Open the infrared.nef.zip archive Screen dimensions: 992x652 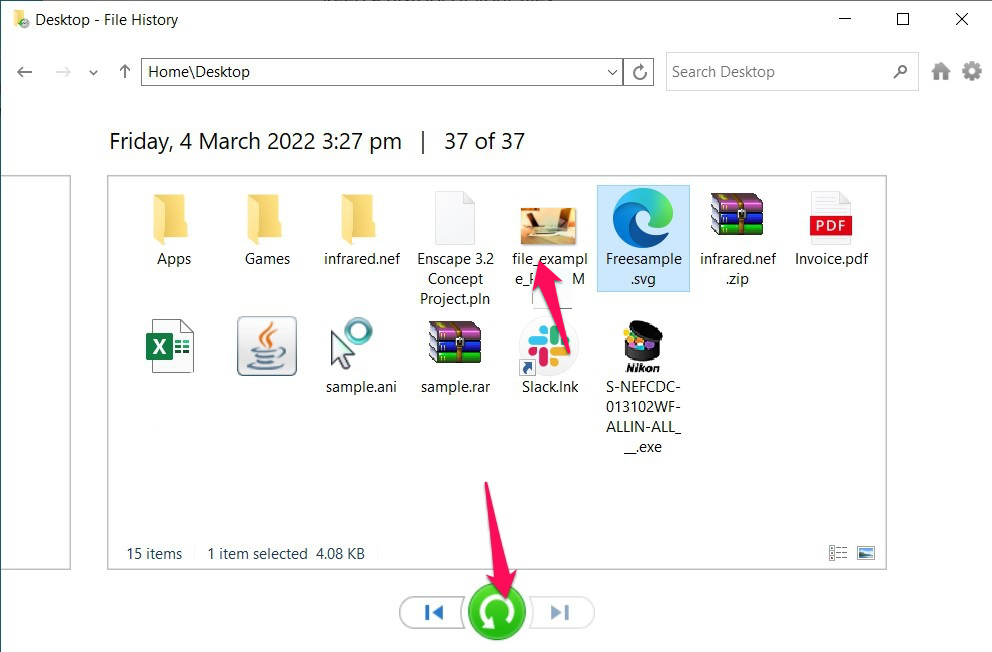(737, 213)
